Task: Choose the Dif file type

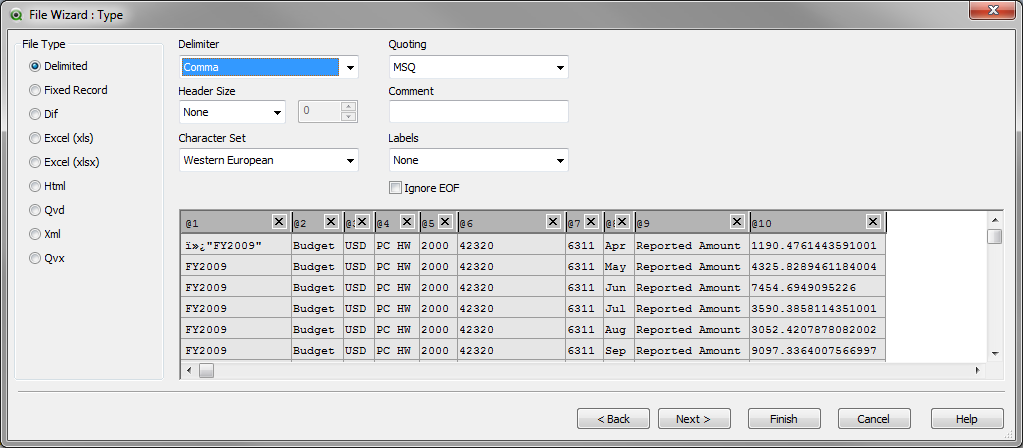Action: pos(43,114)
